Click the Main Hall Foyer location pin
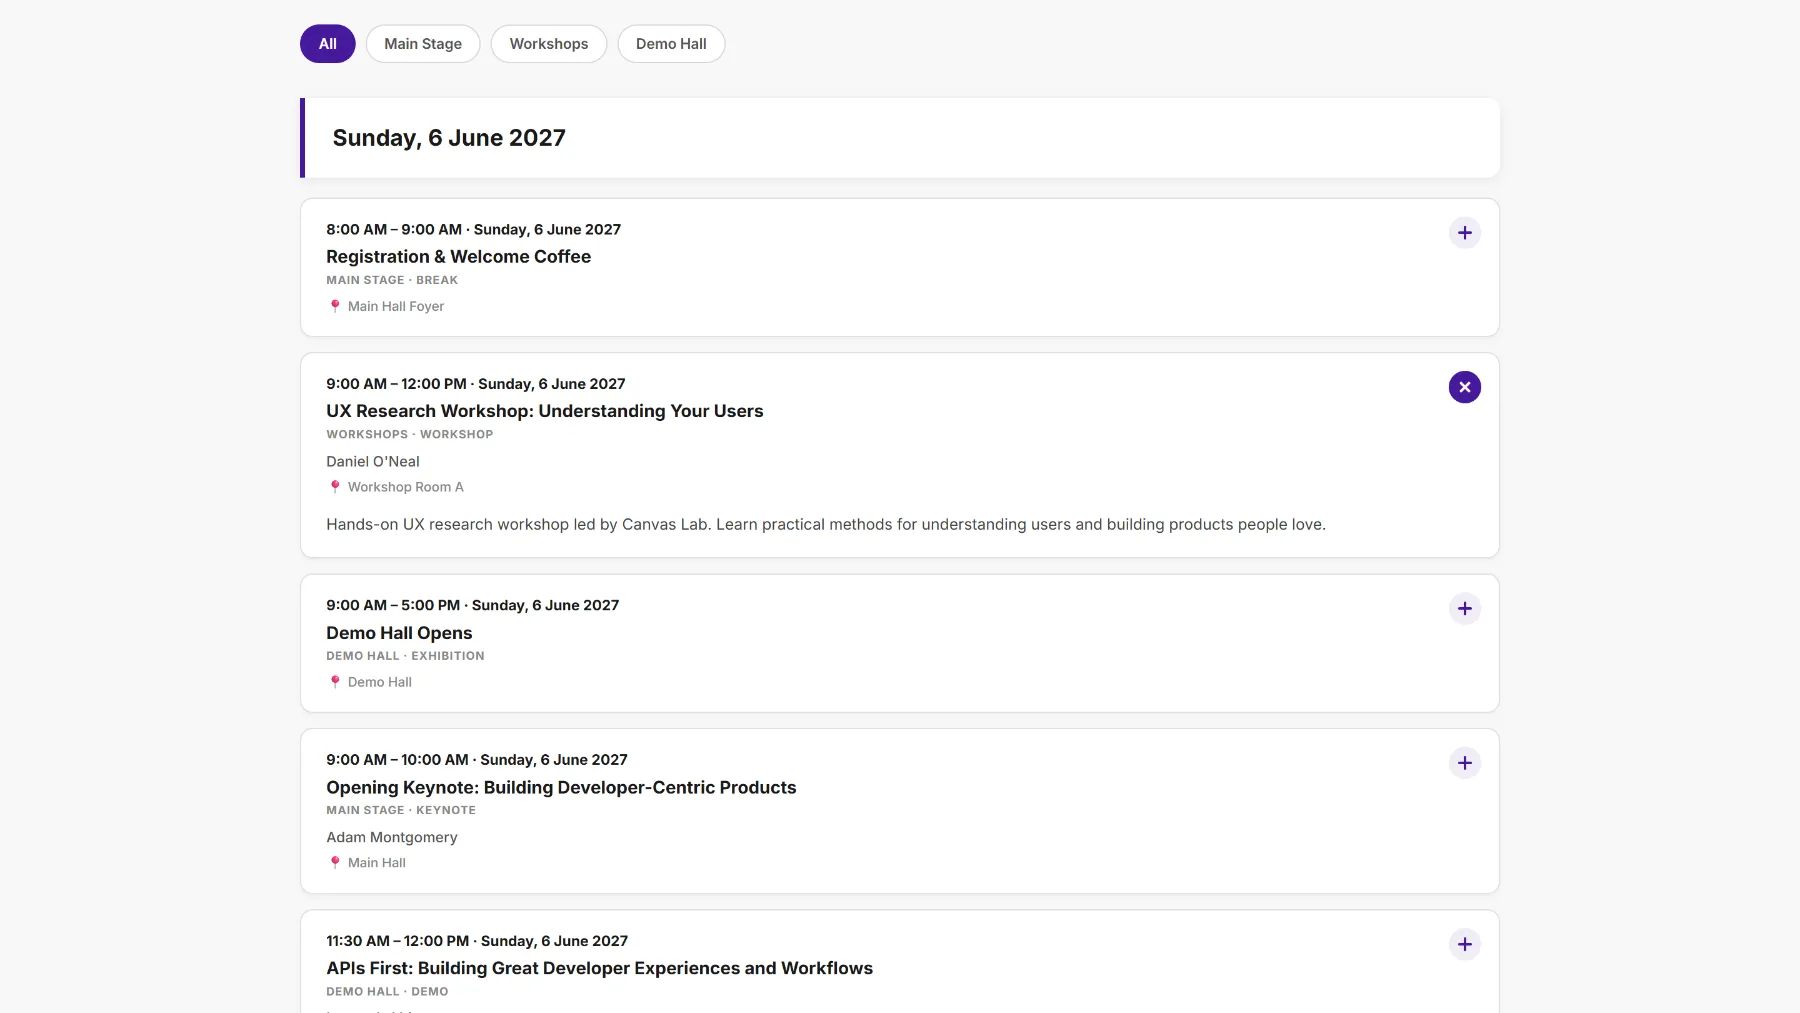The image size is (1800, 1013). (335, 306)
